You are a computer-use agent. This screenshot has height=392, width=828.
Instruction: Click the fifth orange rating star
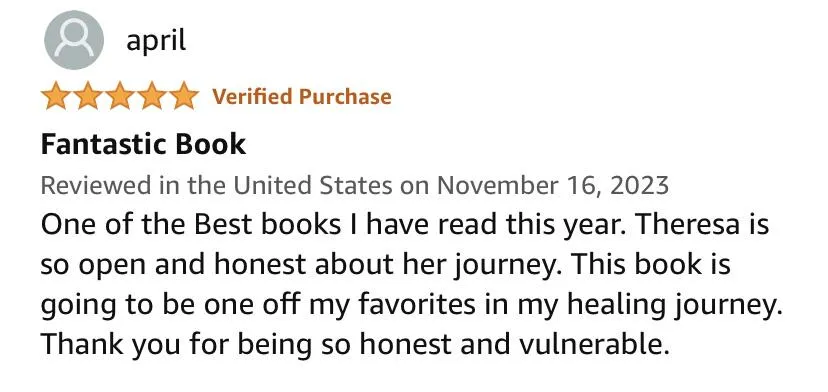click(184, 96)
